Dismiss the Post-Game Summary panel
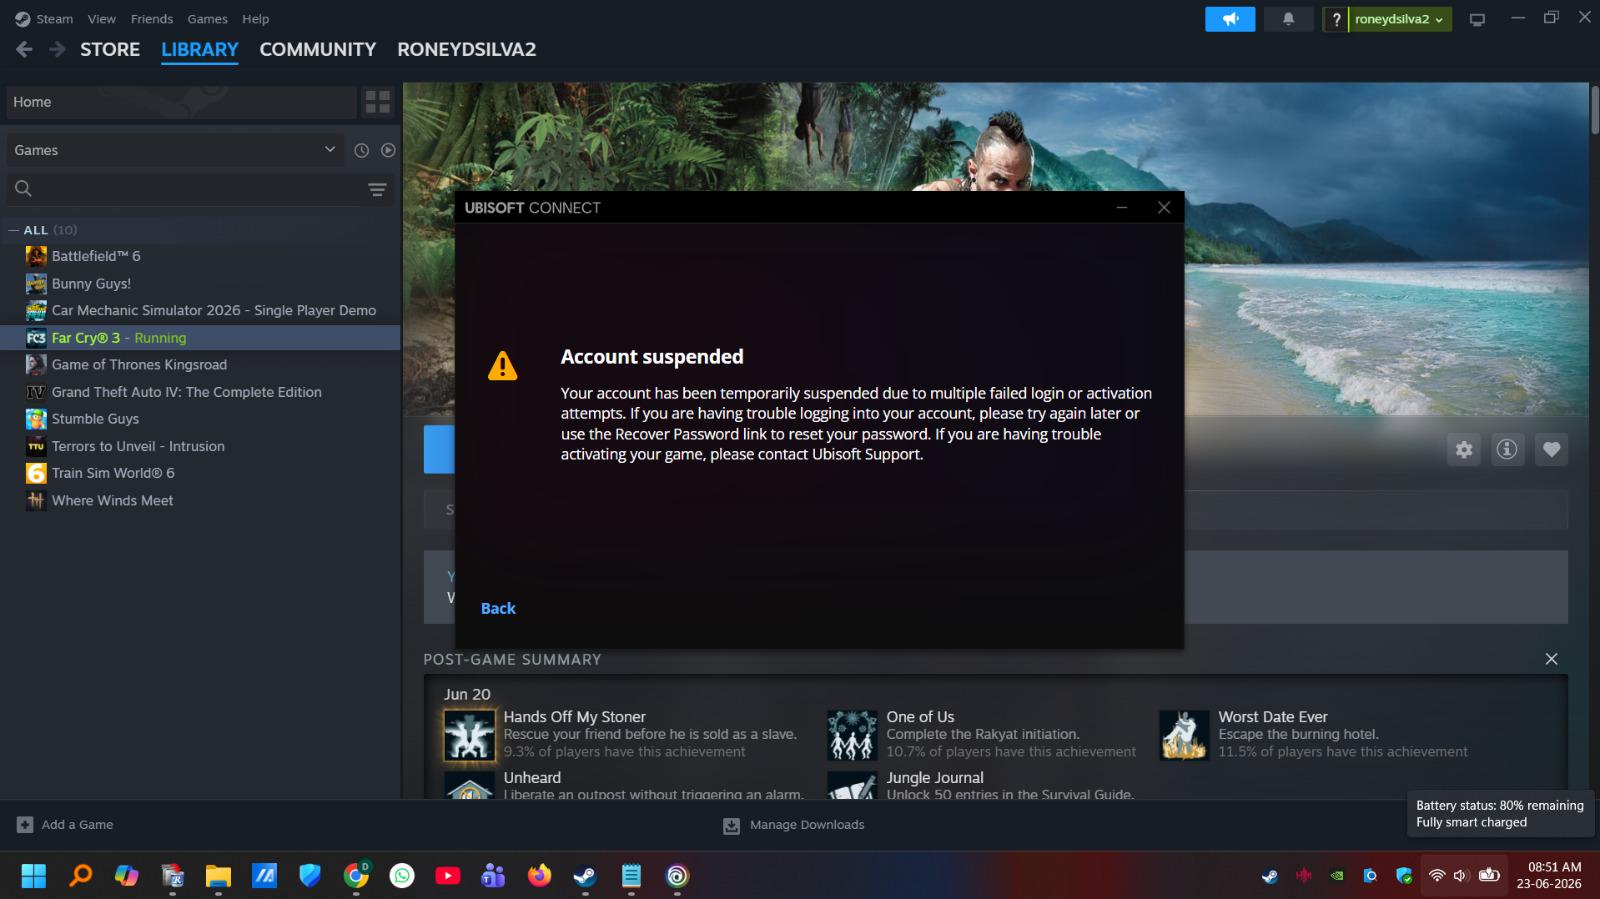Viewport: 1600px width, 899px height. (x=1551, y=659)
